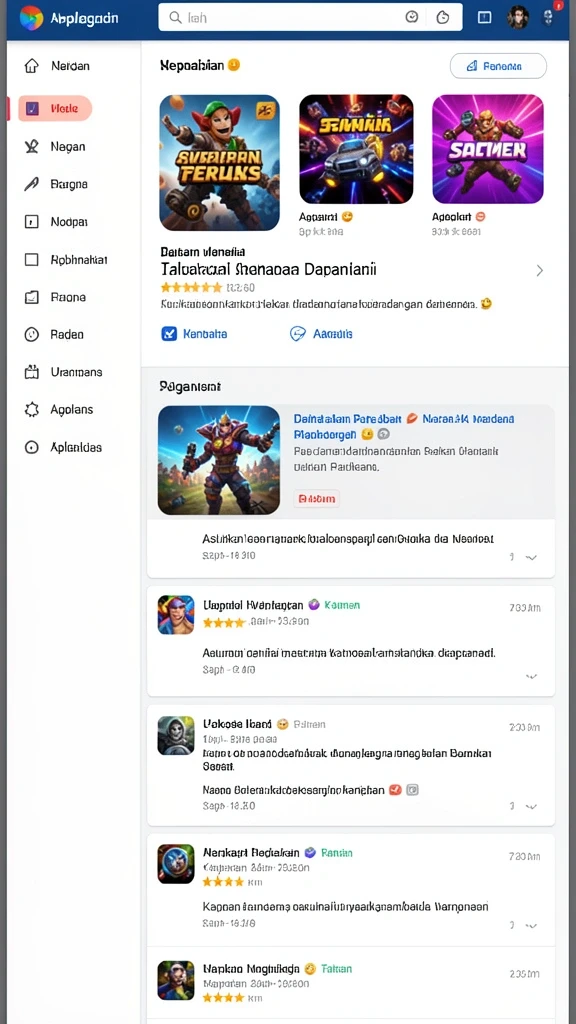Click the notification icon with red badge

coord(549,16)
